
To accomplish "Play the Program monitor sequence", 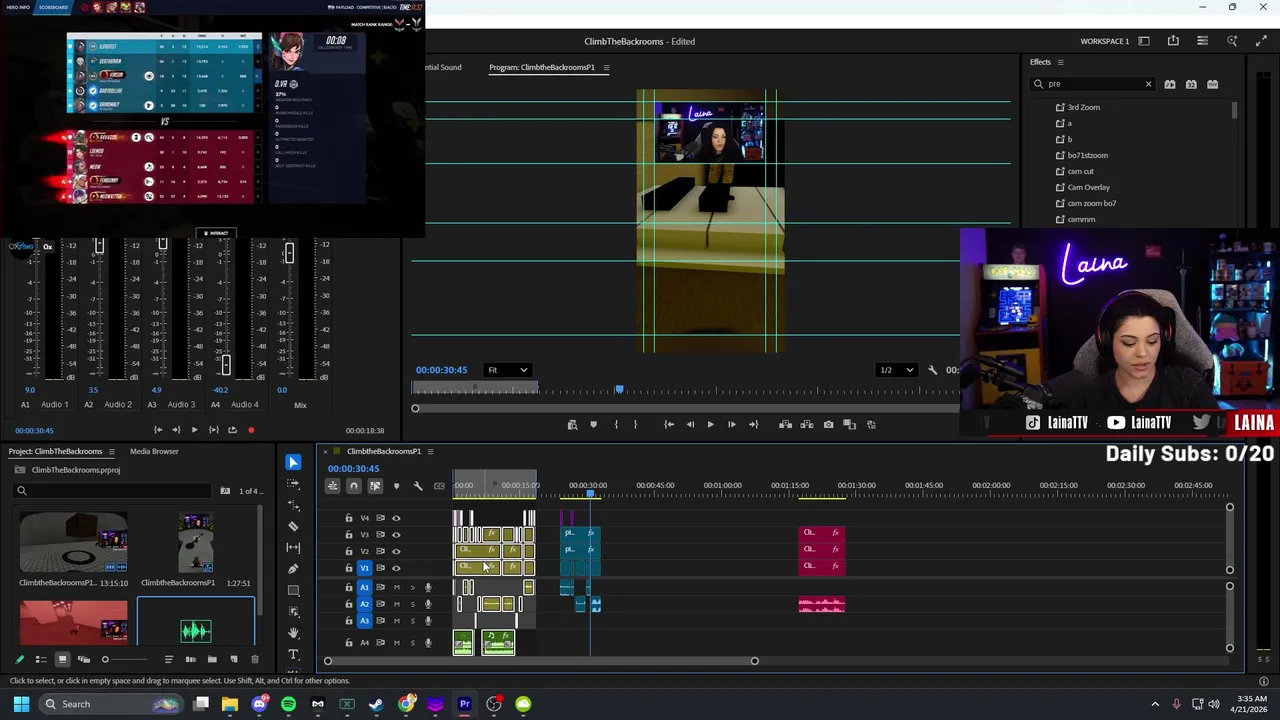I will pos(710,425).
